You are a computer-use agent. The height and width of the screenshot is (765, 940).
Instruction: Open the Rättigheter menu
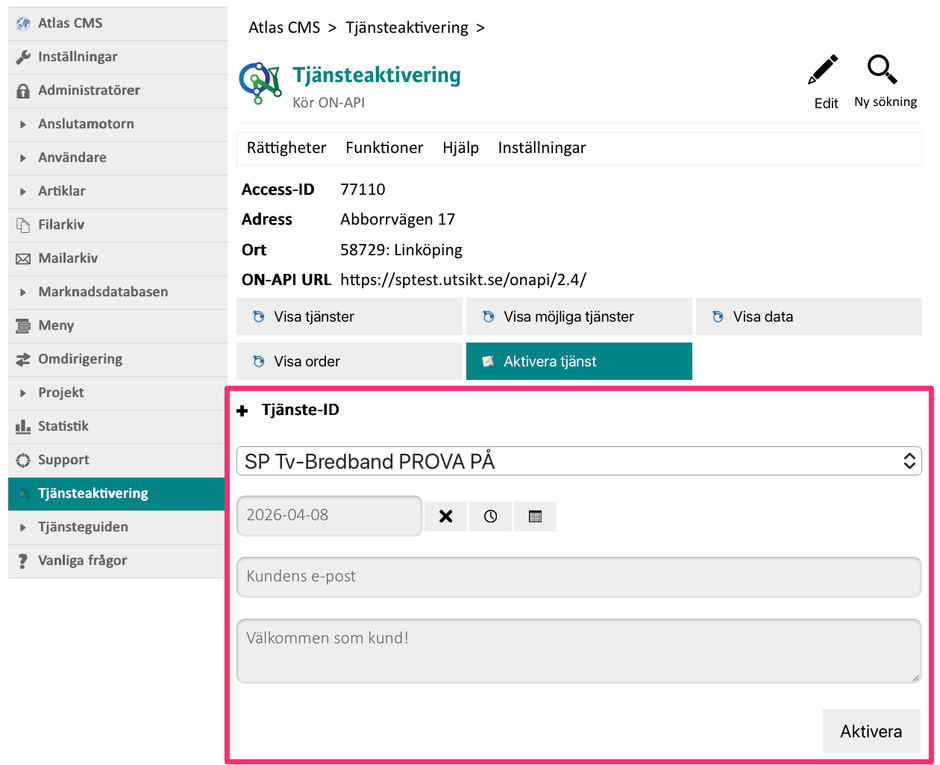[x=286, y=148]
